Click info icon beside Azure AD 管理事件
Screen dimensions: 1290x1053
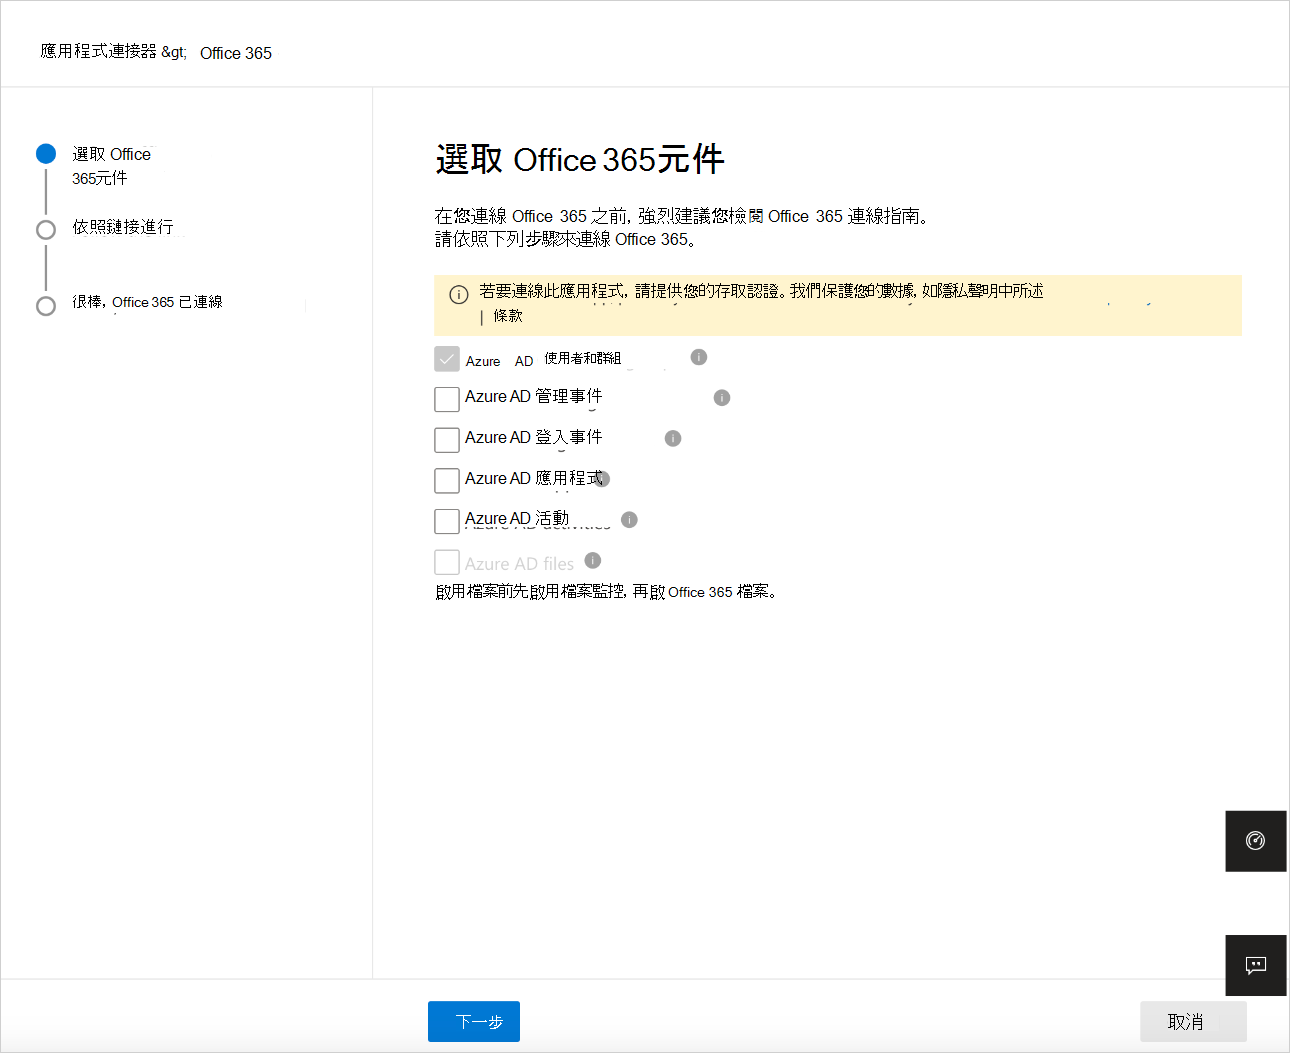tap(722, 398)
